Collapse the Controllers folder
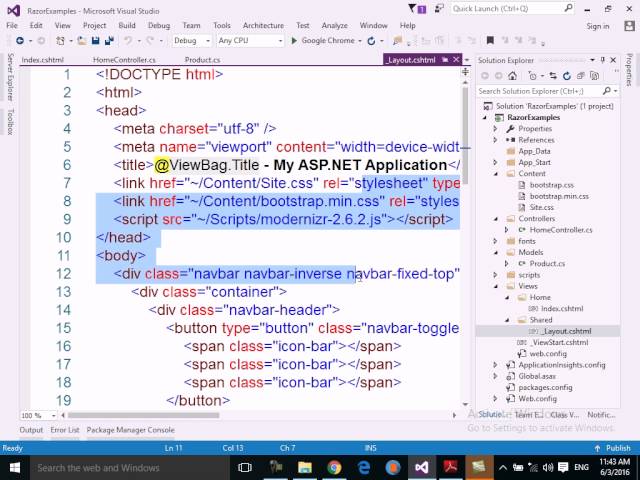This screenshot has height=480, width=640. [496, 219]
